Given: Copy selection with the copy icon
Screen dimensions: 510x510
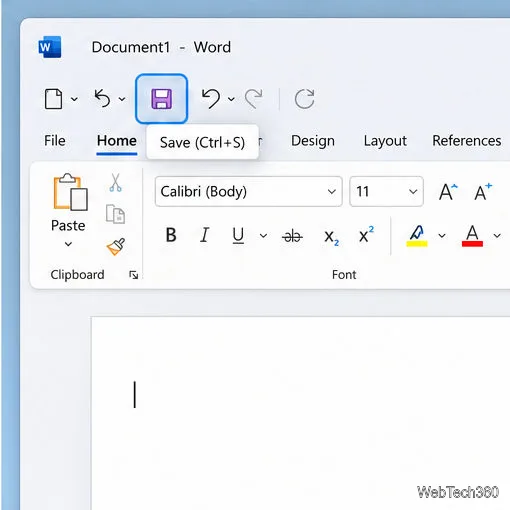Looking at the screenshot, I should [x=115, y=214].
